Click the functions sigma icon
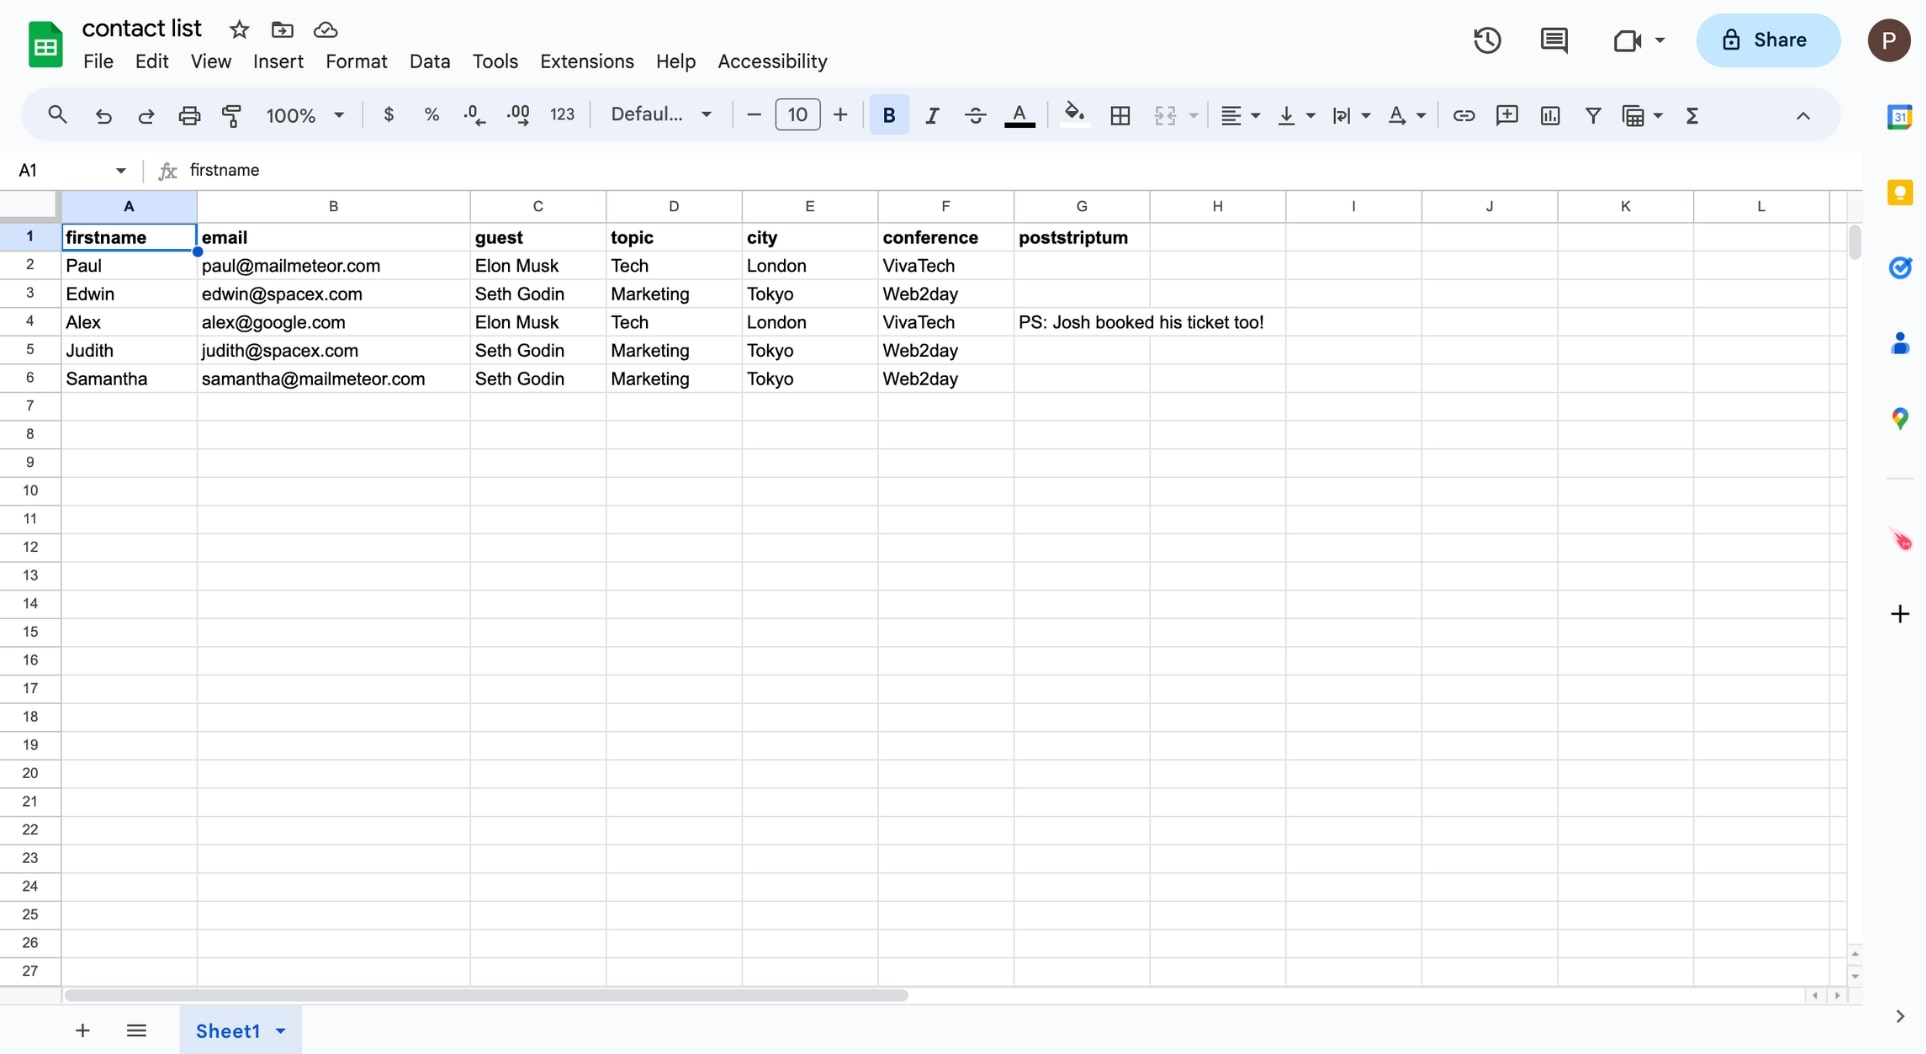Image resolution: width=1926 pixels, height=1054 pixels. 1692,115
